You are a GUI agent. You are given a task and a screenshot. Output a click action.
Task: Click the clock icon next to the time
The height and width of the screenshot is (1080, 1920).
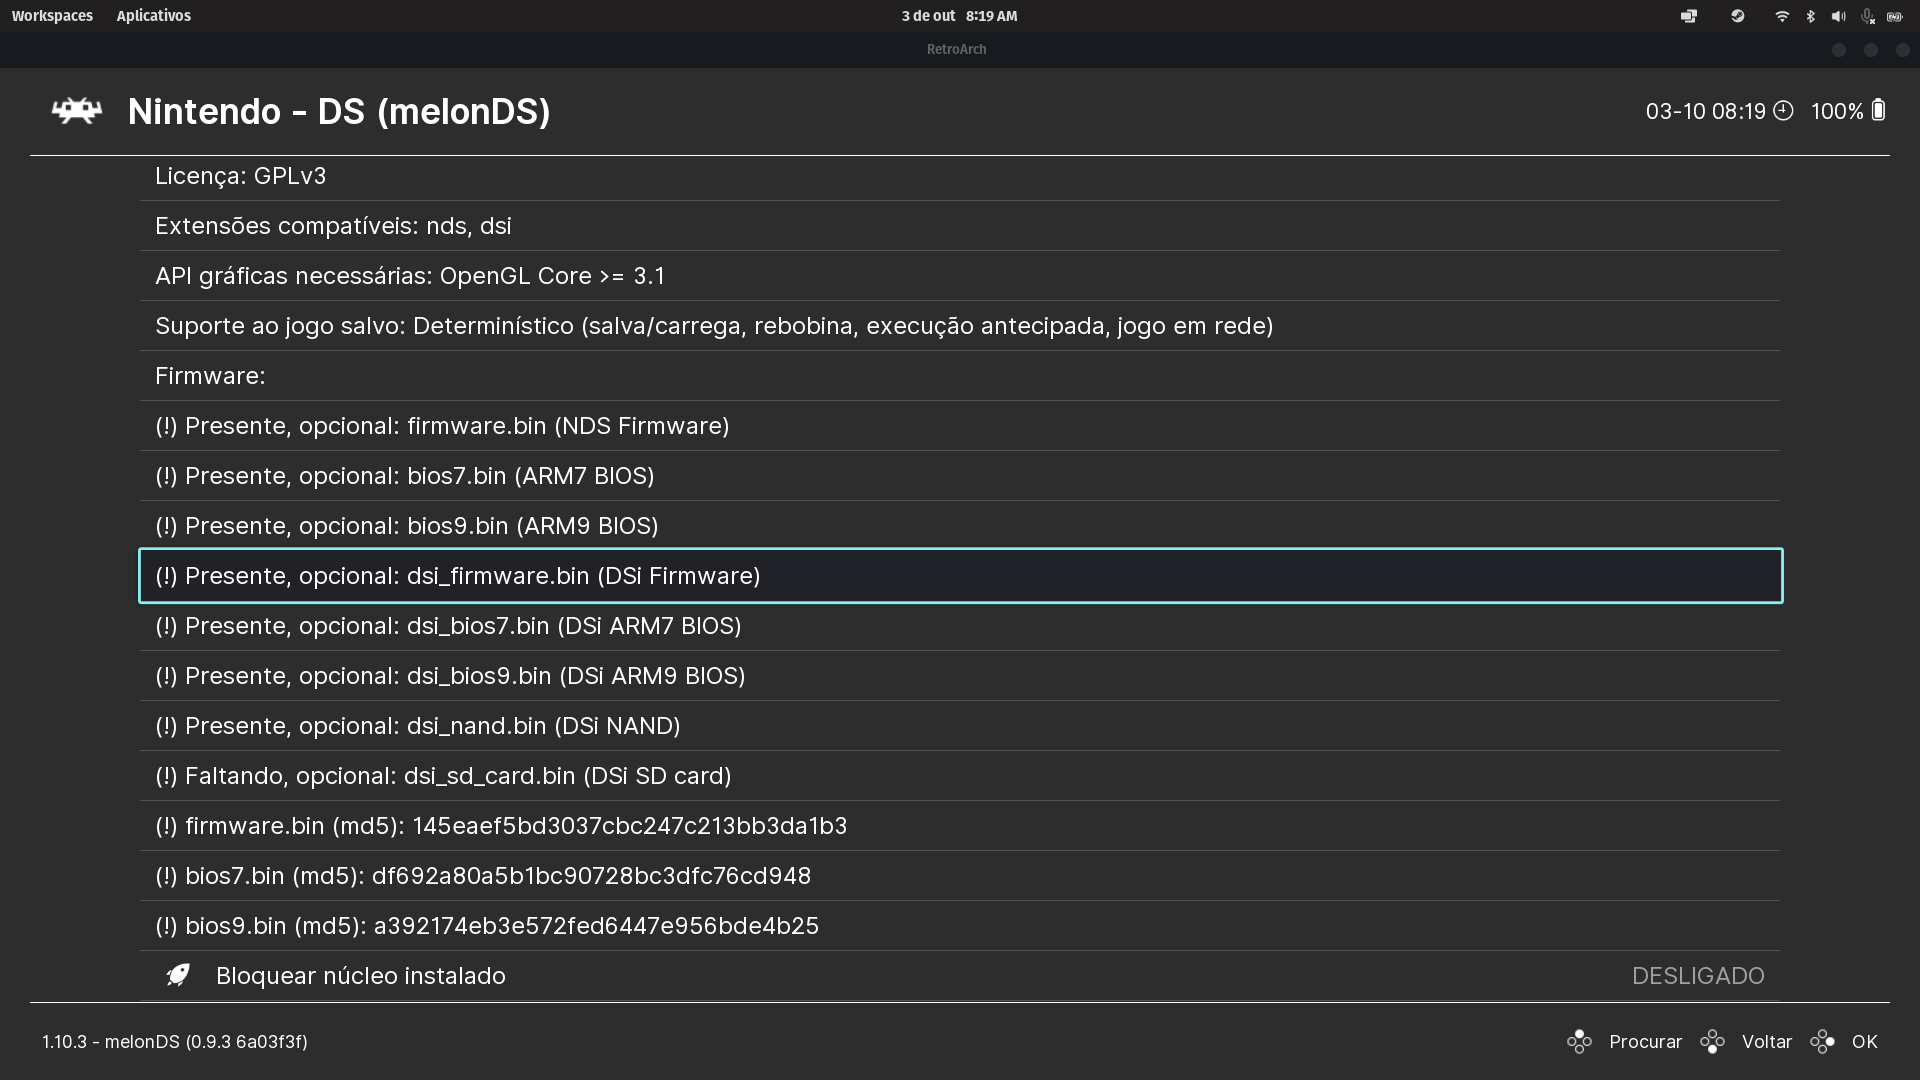click(x=1783, y=110)
